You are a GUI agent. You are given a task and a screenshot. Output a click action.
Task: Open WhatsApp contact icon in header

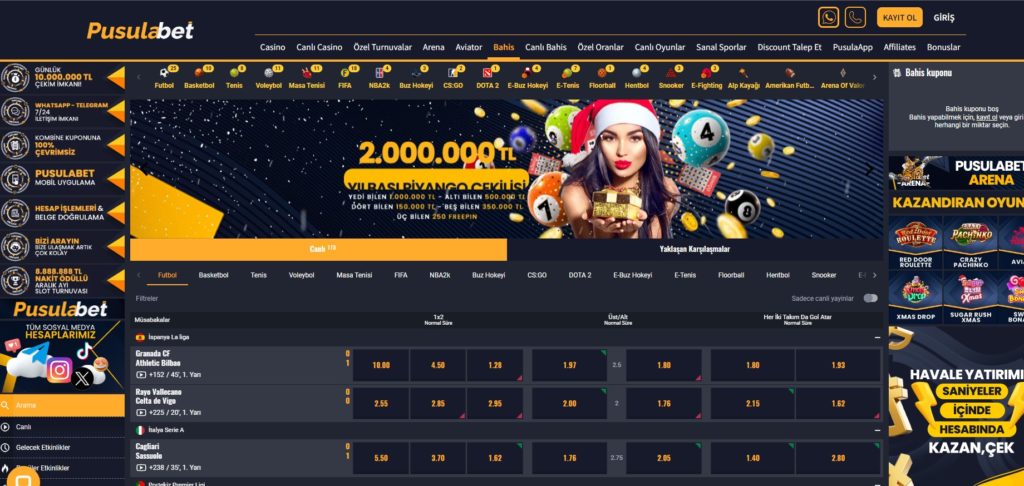coord(828,17)
